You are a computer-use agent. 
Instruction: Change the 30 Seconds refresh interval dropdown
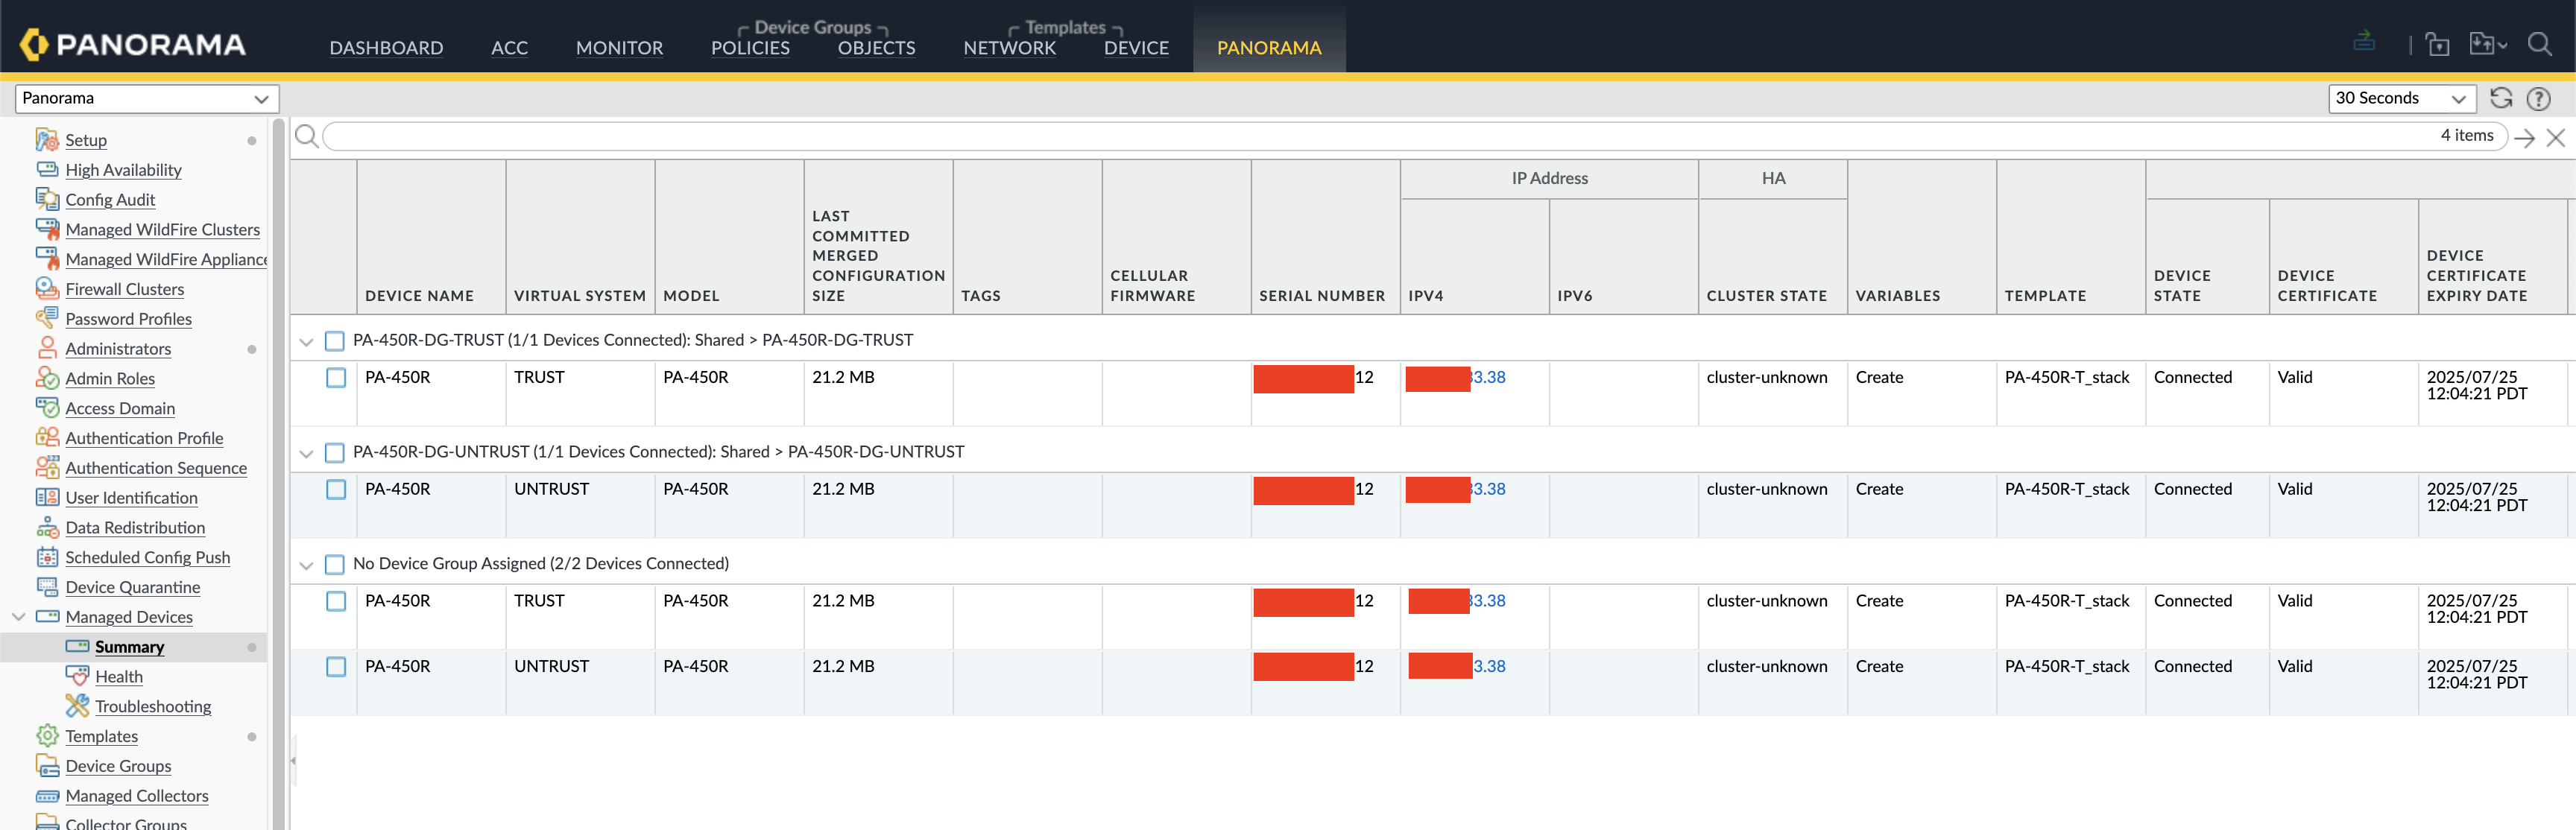click(x=2402, y=98)
